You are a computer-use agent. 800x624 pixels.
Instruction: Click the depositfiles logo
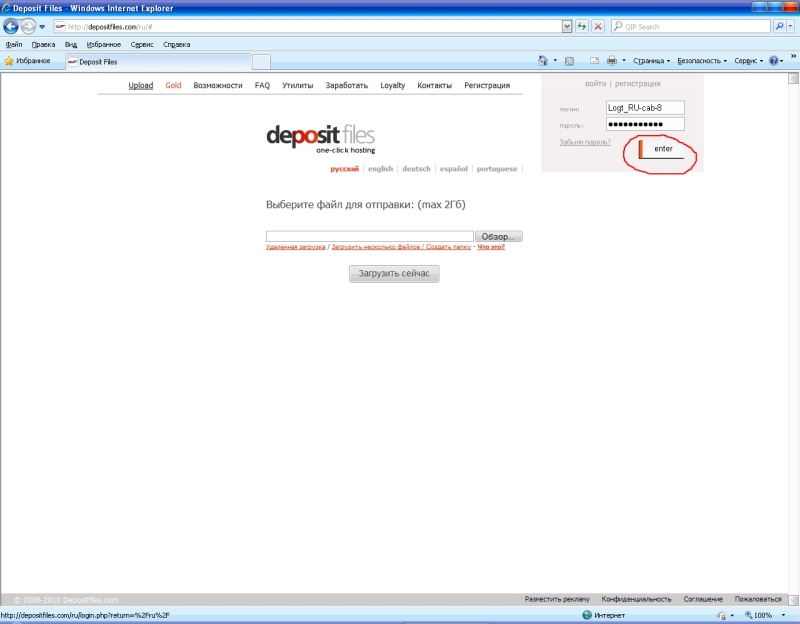tap(320, 138)
